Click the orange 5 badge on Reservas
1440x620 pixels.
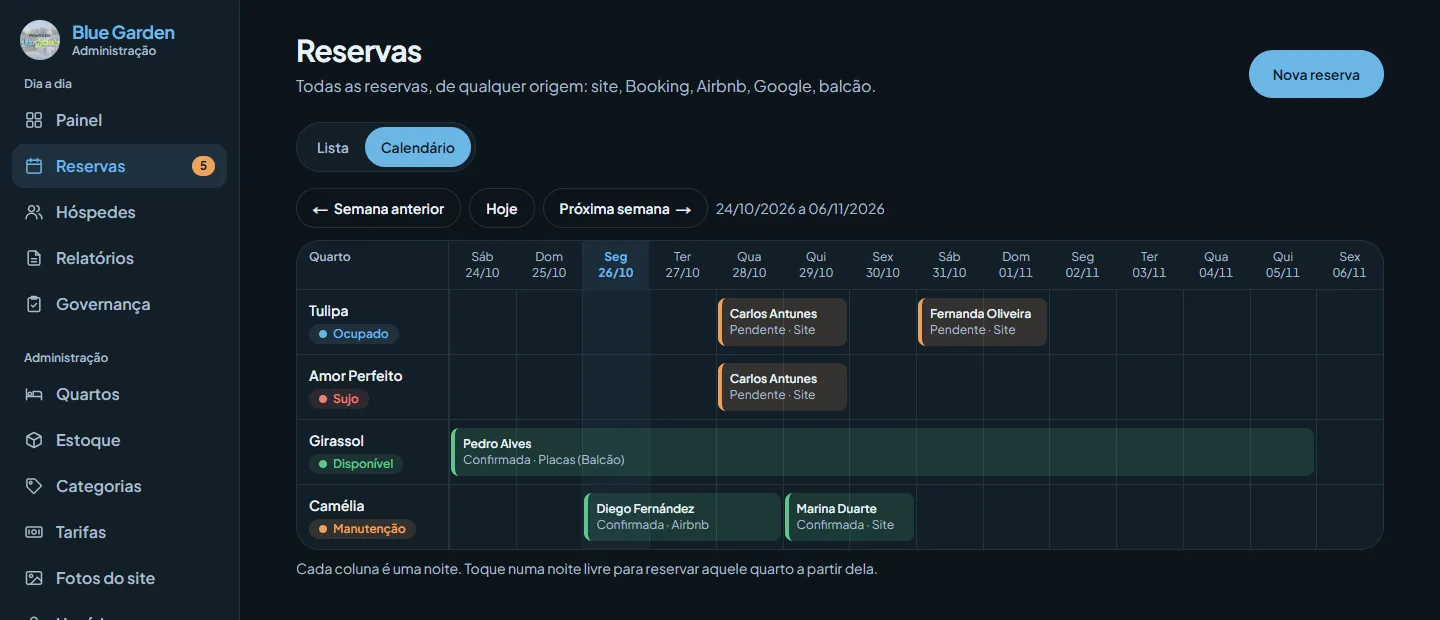tap(203, 166)
